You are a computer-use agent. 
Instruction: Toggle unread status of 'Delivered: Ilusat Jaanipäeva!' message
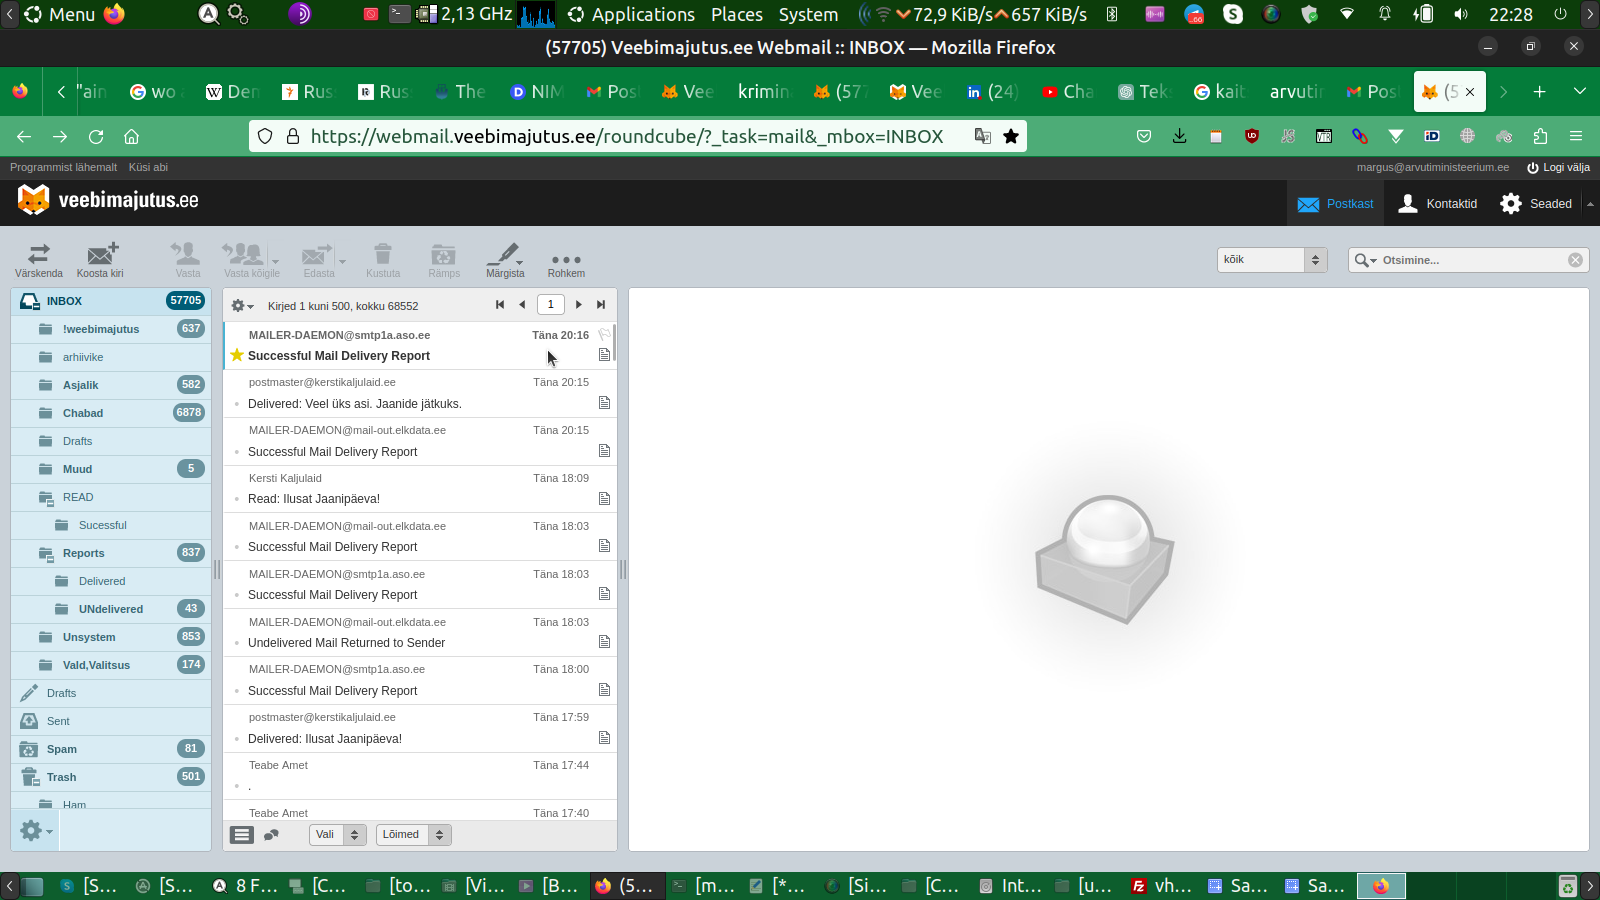[x=237, y=739]
